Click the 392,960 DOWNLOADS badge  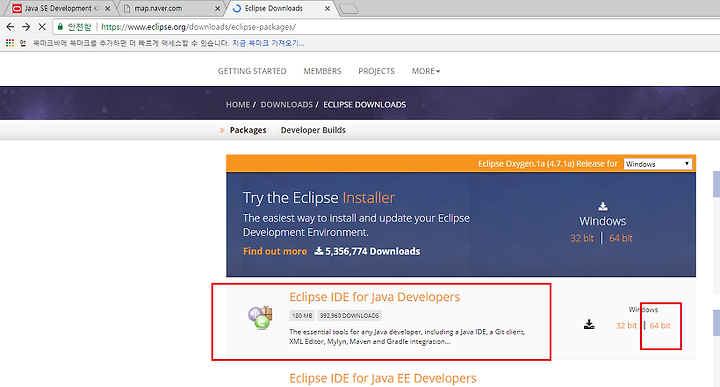tap(349, 316)
